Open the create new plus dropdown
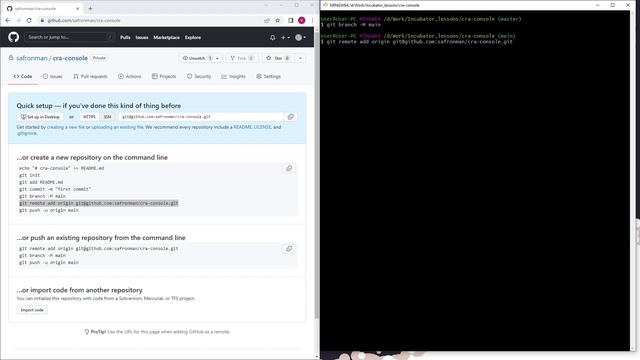The width and height of the screenshot is (640, 360). point(285,38)
